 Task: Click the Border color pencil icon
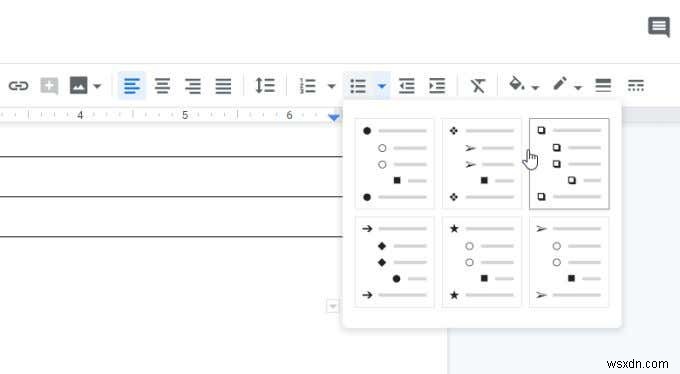tap(560, 83)
